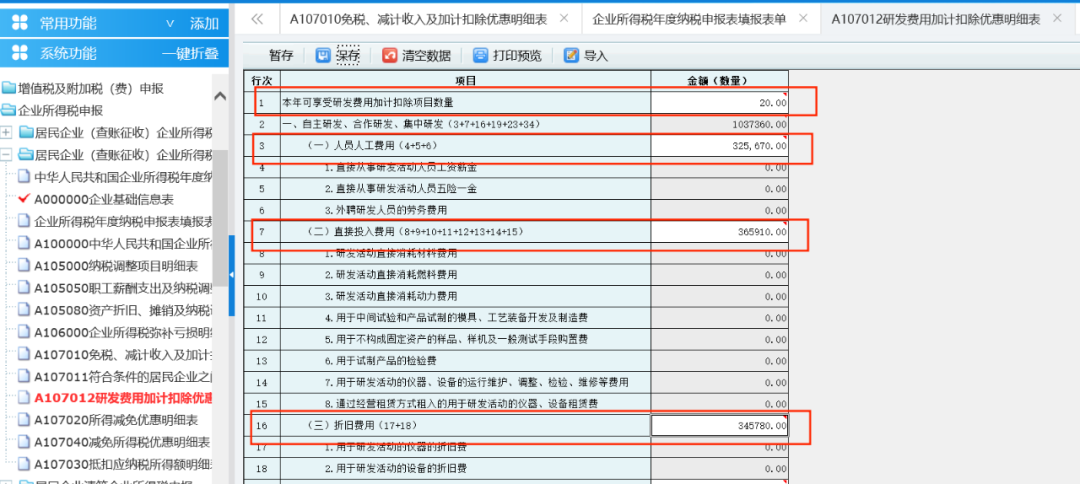The image size is (1080, 484).
Task: Open A105050职工薪酬支出及纳税调整 tree item
Action: coord(123,288)
